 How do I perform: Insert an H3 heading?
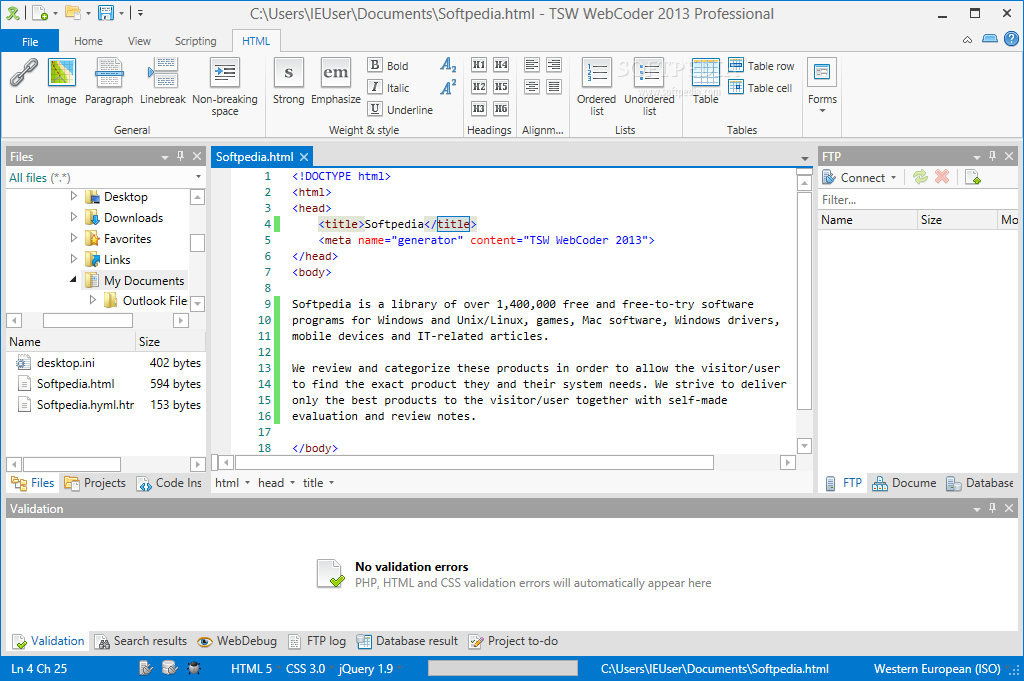479,108
